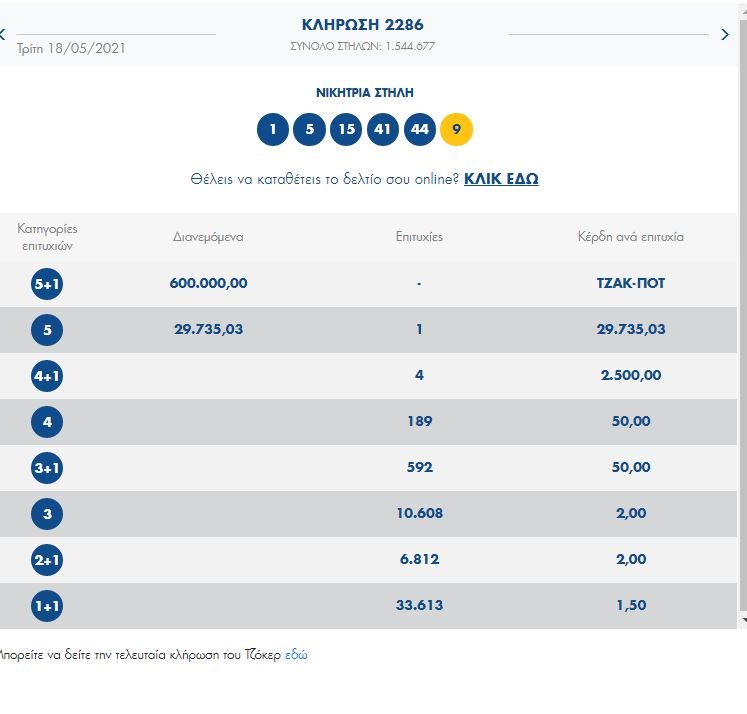Select the 3+1 category badge
The image size is (747, 714).
pos(47,468)
